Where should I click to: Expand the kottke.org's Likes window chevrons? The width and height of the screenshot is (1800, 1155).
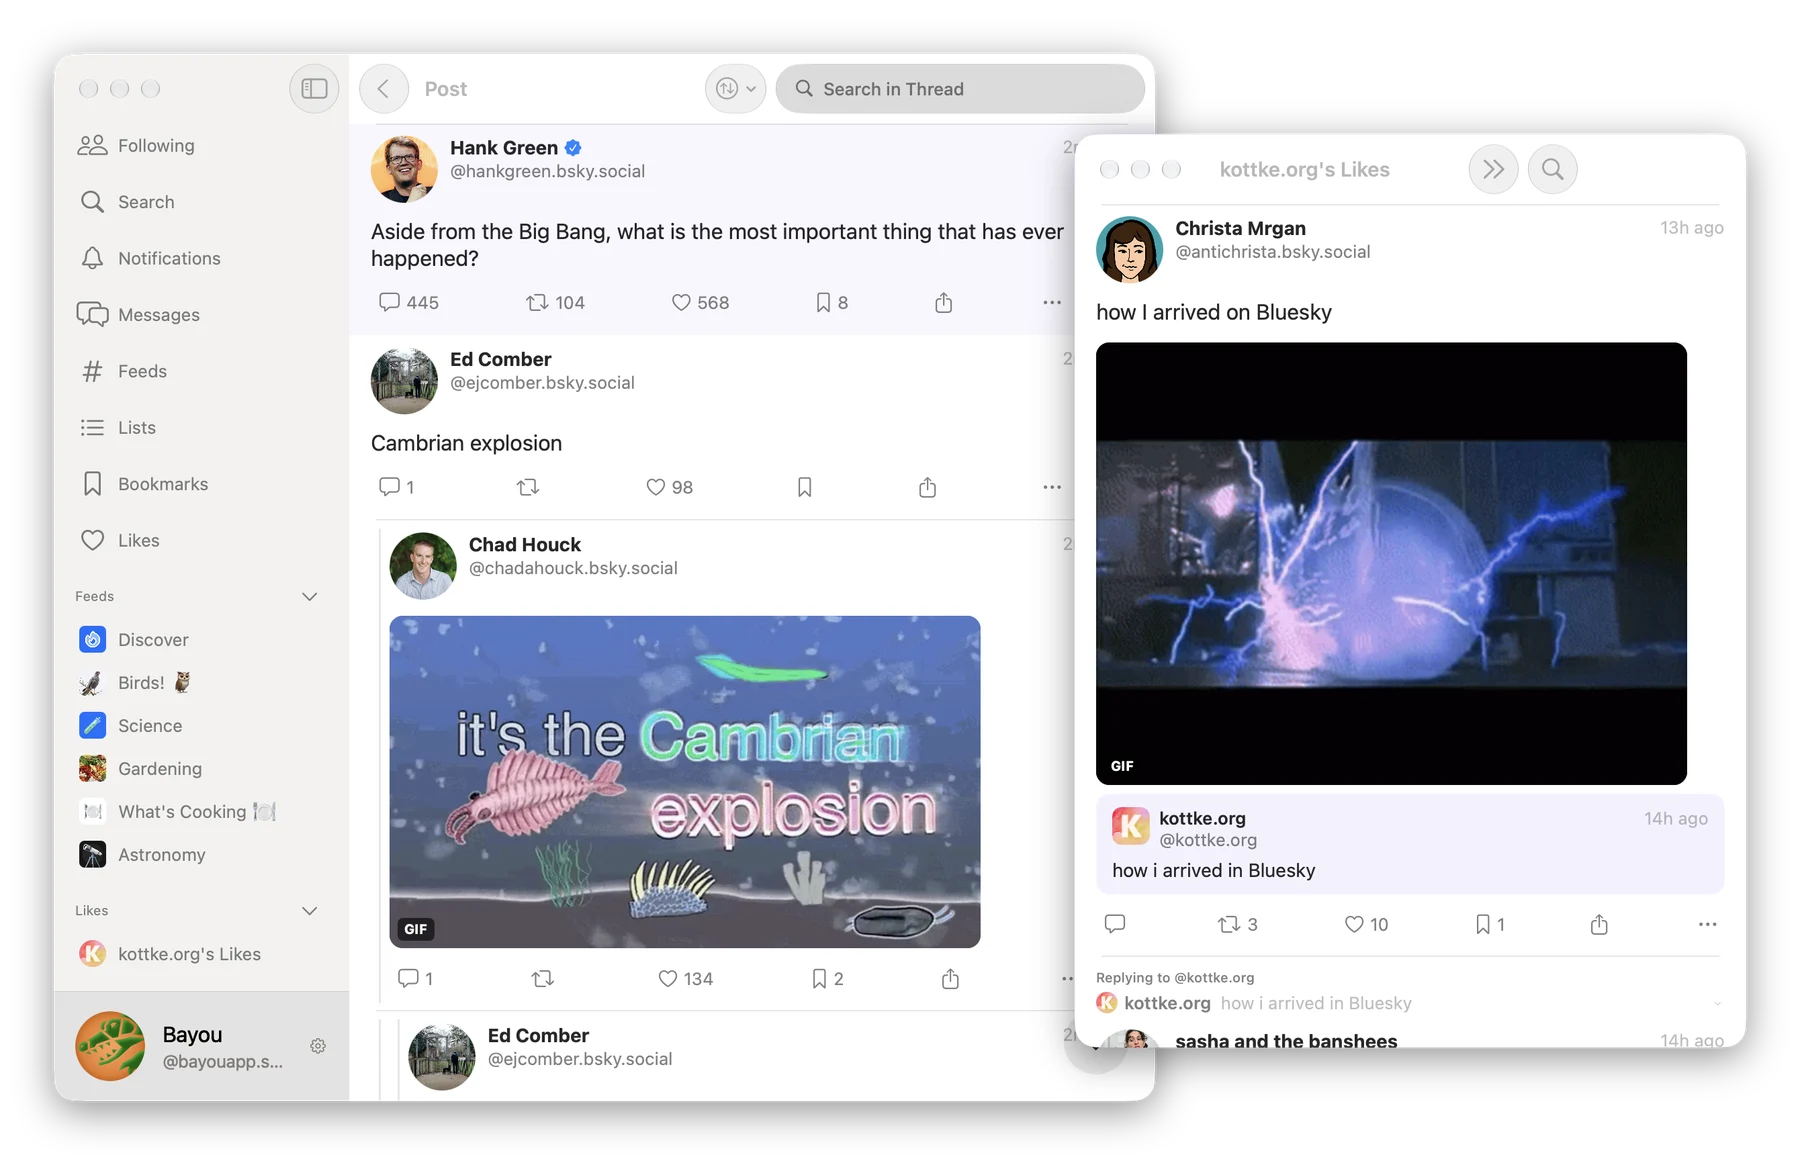[x=1493, y=170]
